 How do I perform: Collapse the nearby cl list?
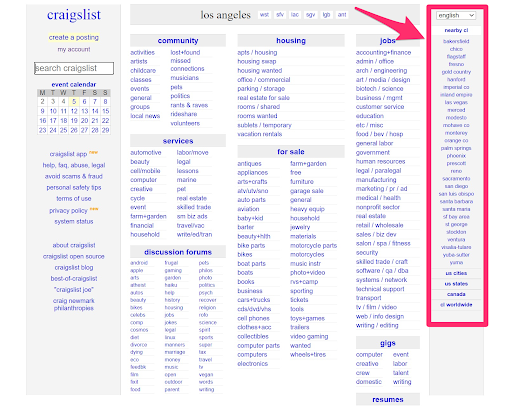[456, 30]
